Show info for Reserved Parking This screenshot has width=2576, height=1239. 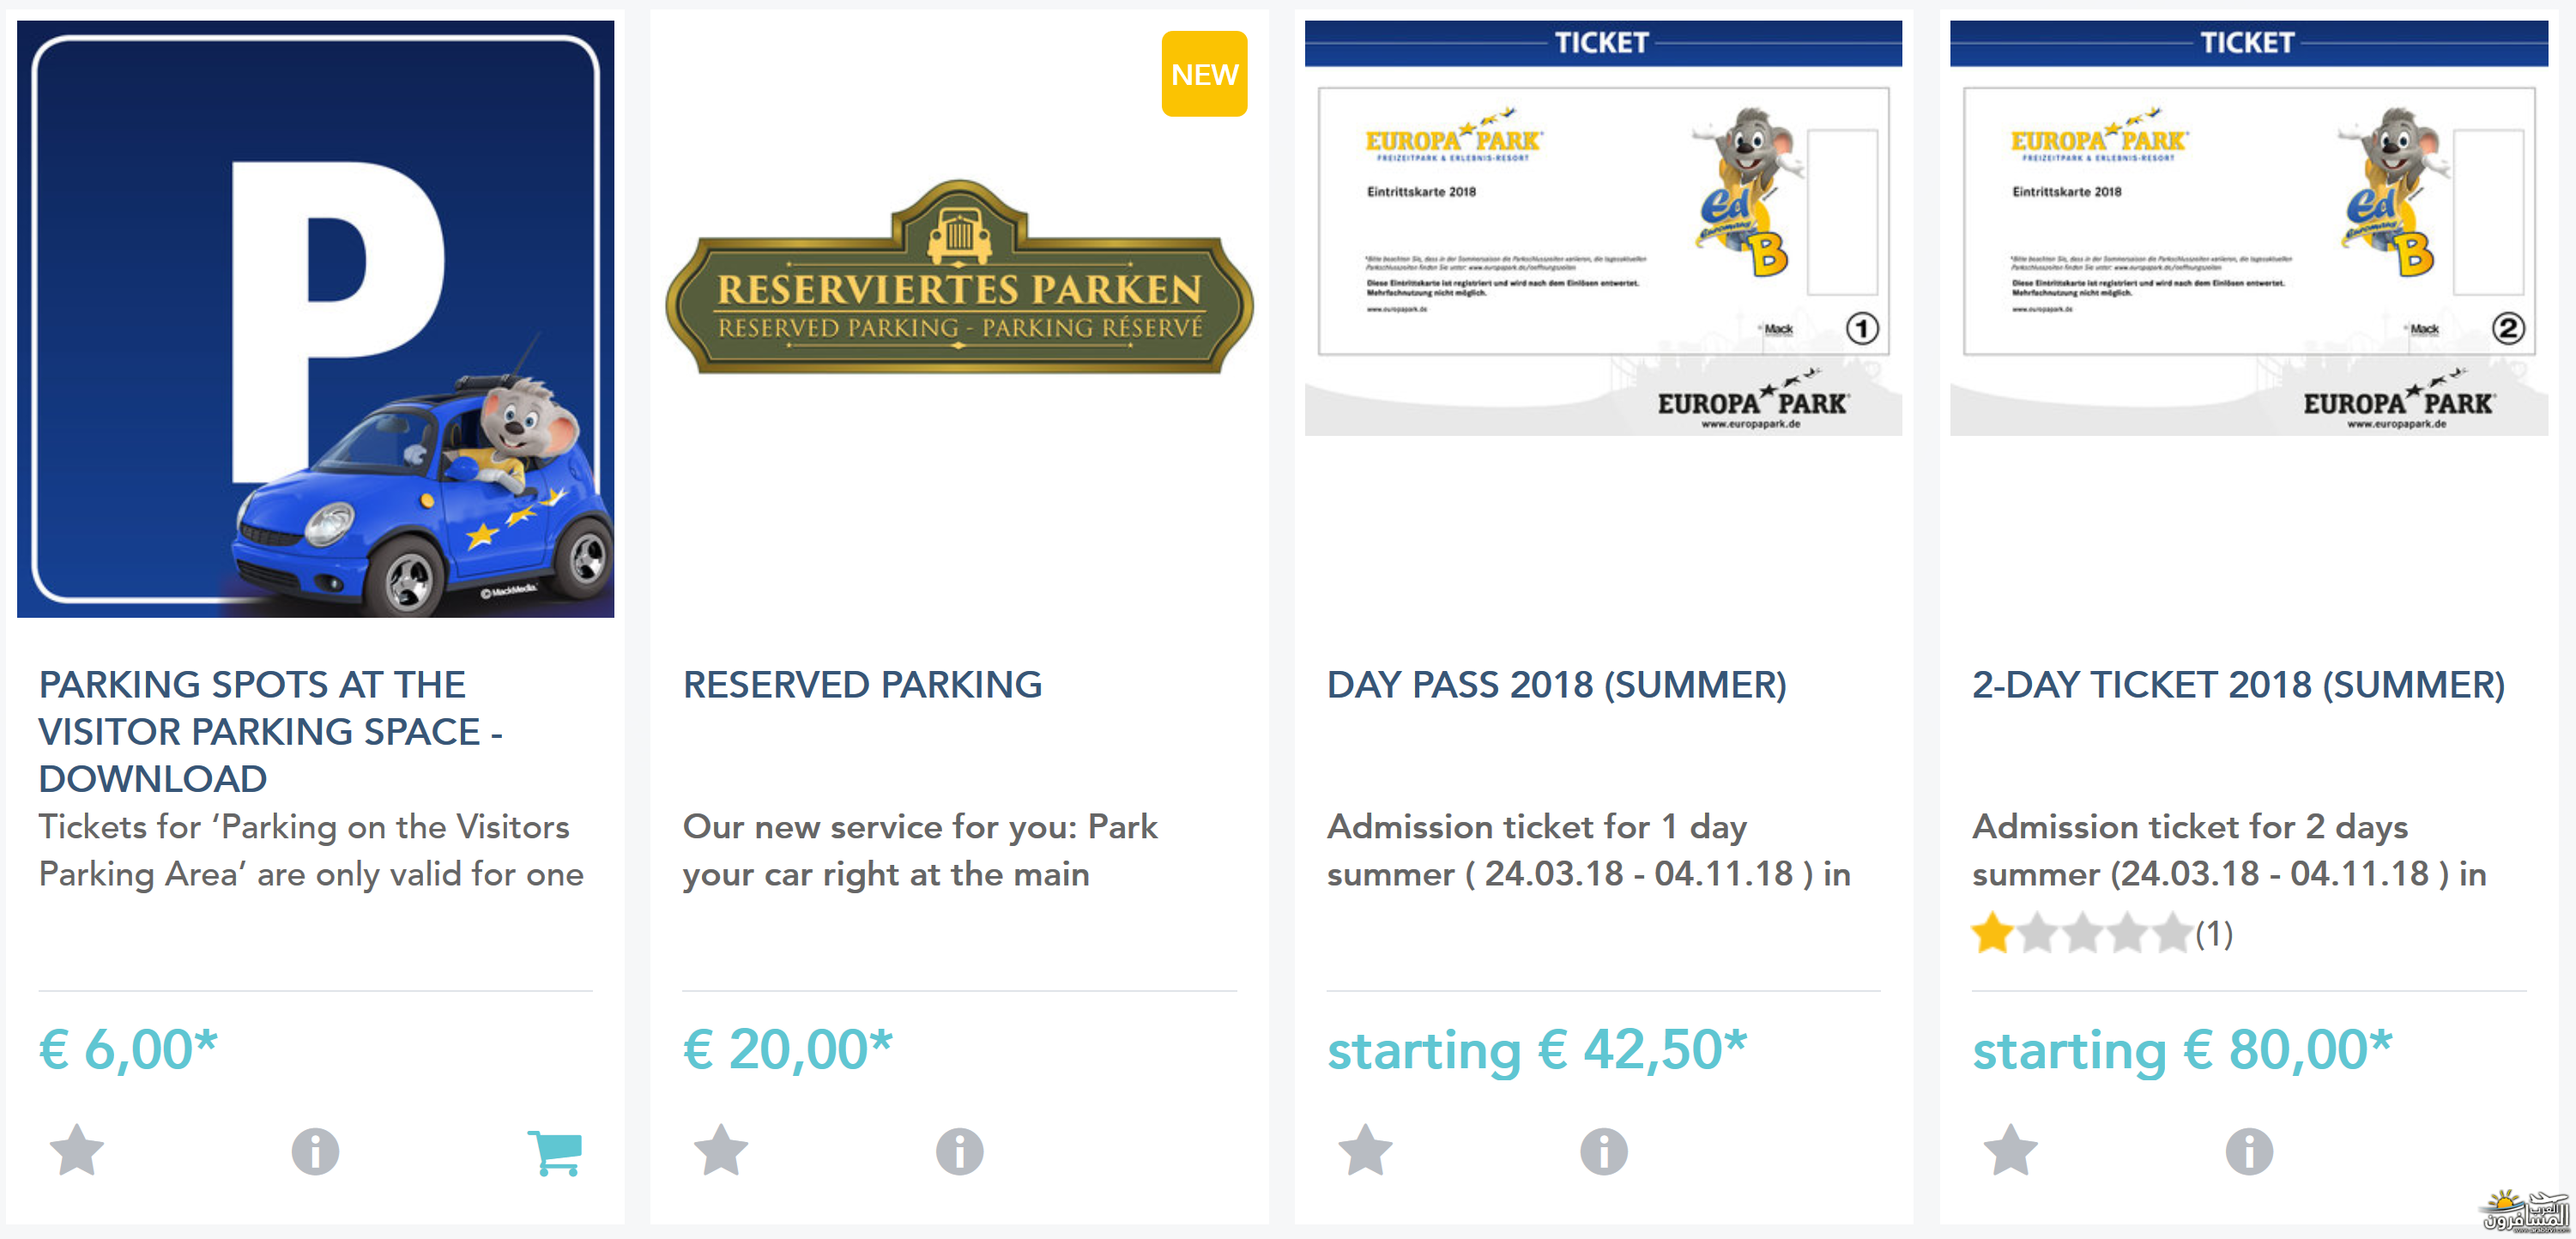click(x=960, y=1151)
